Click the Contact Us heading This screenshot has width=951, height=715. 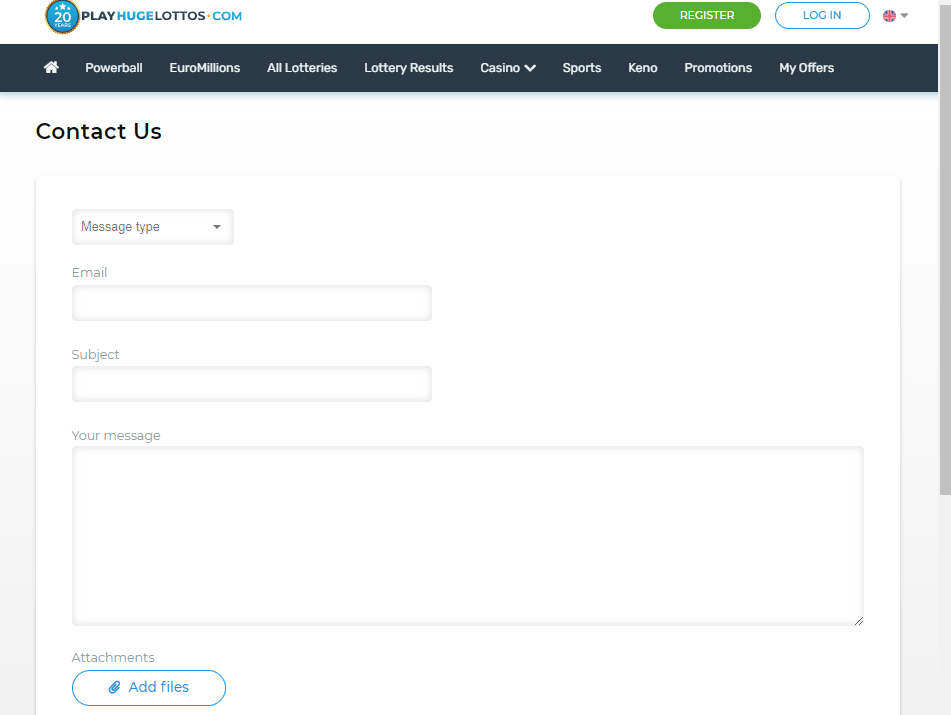tap(99, 131)
